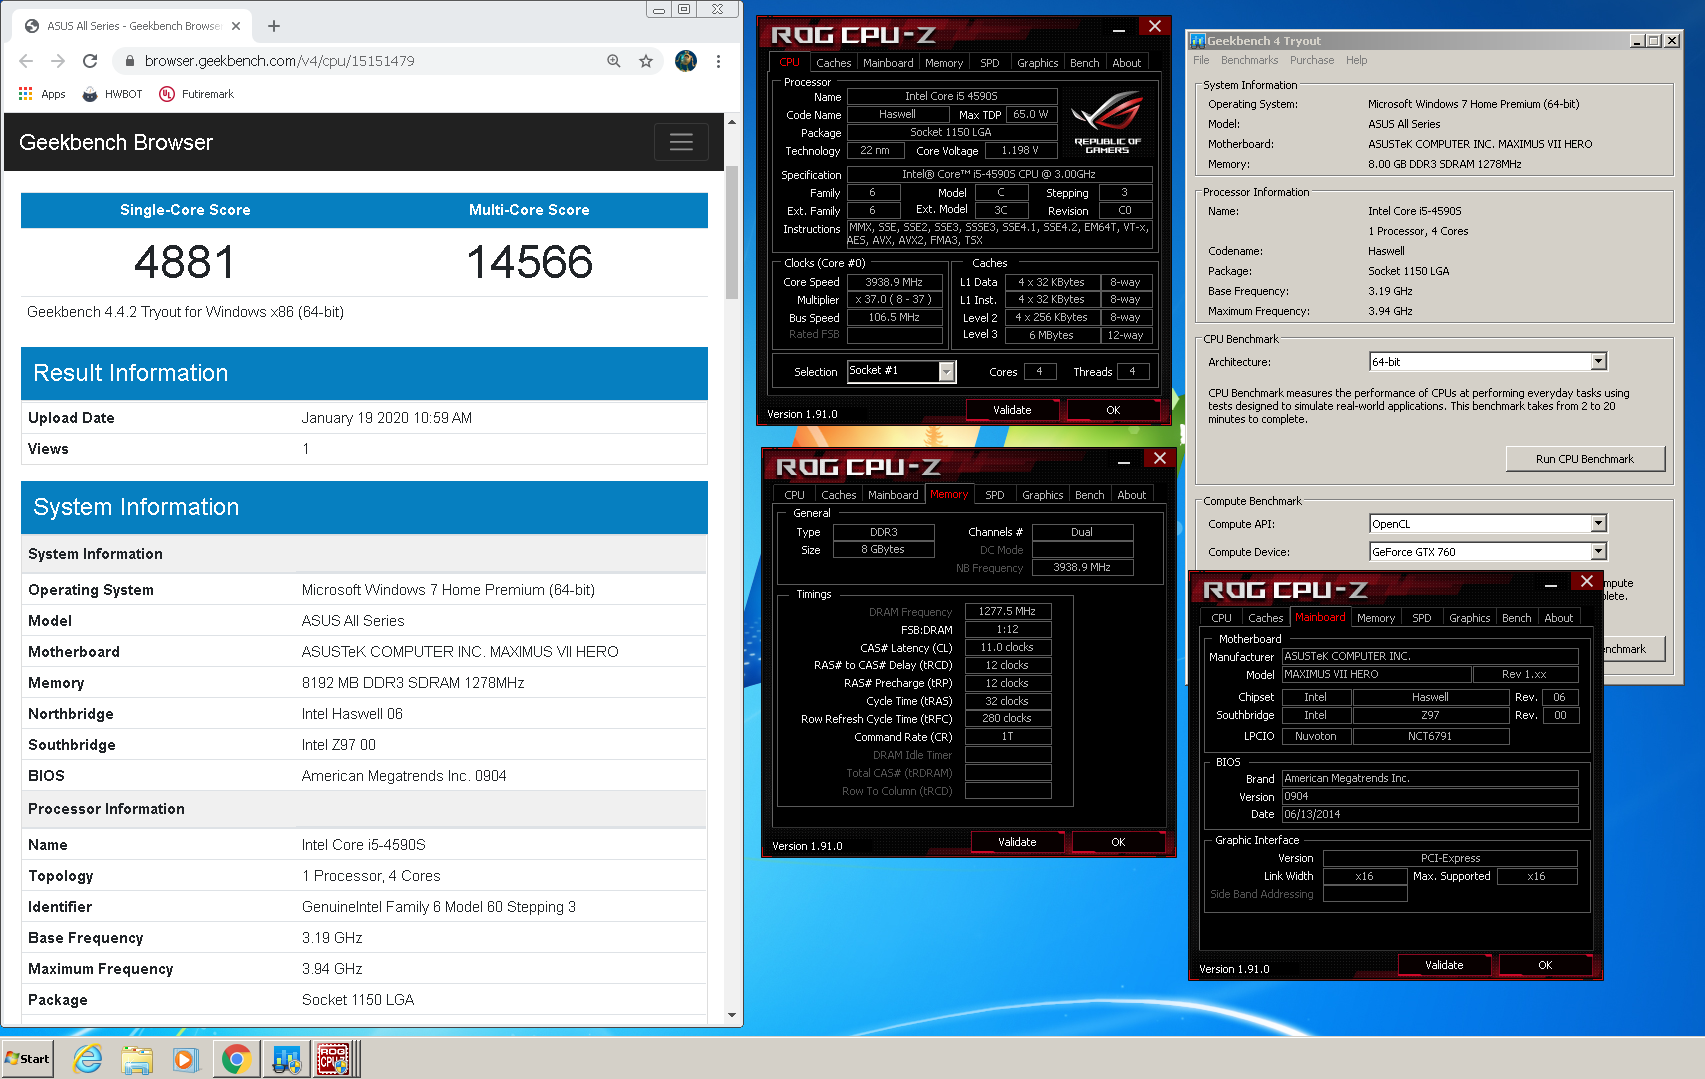Open the Memory tab in Mainboard CPU-Z window
The width and height of the screenshot is (1705, 1079).
click(x=1376, y=617)
